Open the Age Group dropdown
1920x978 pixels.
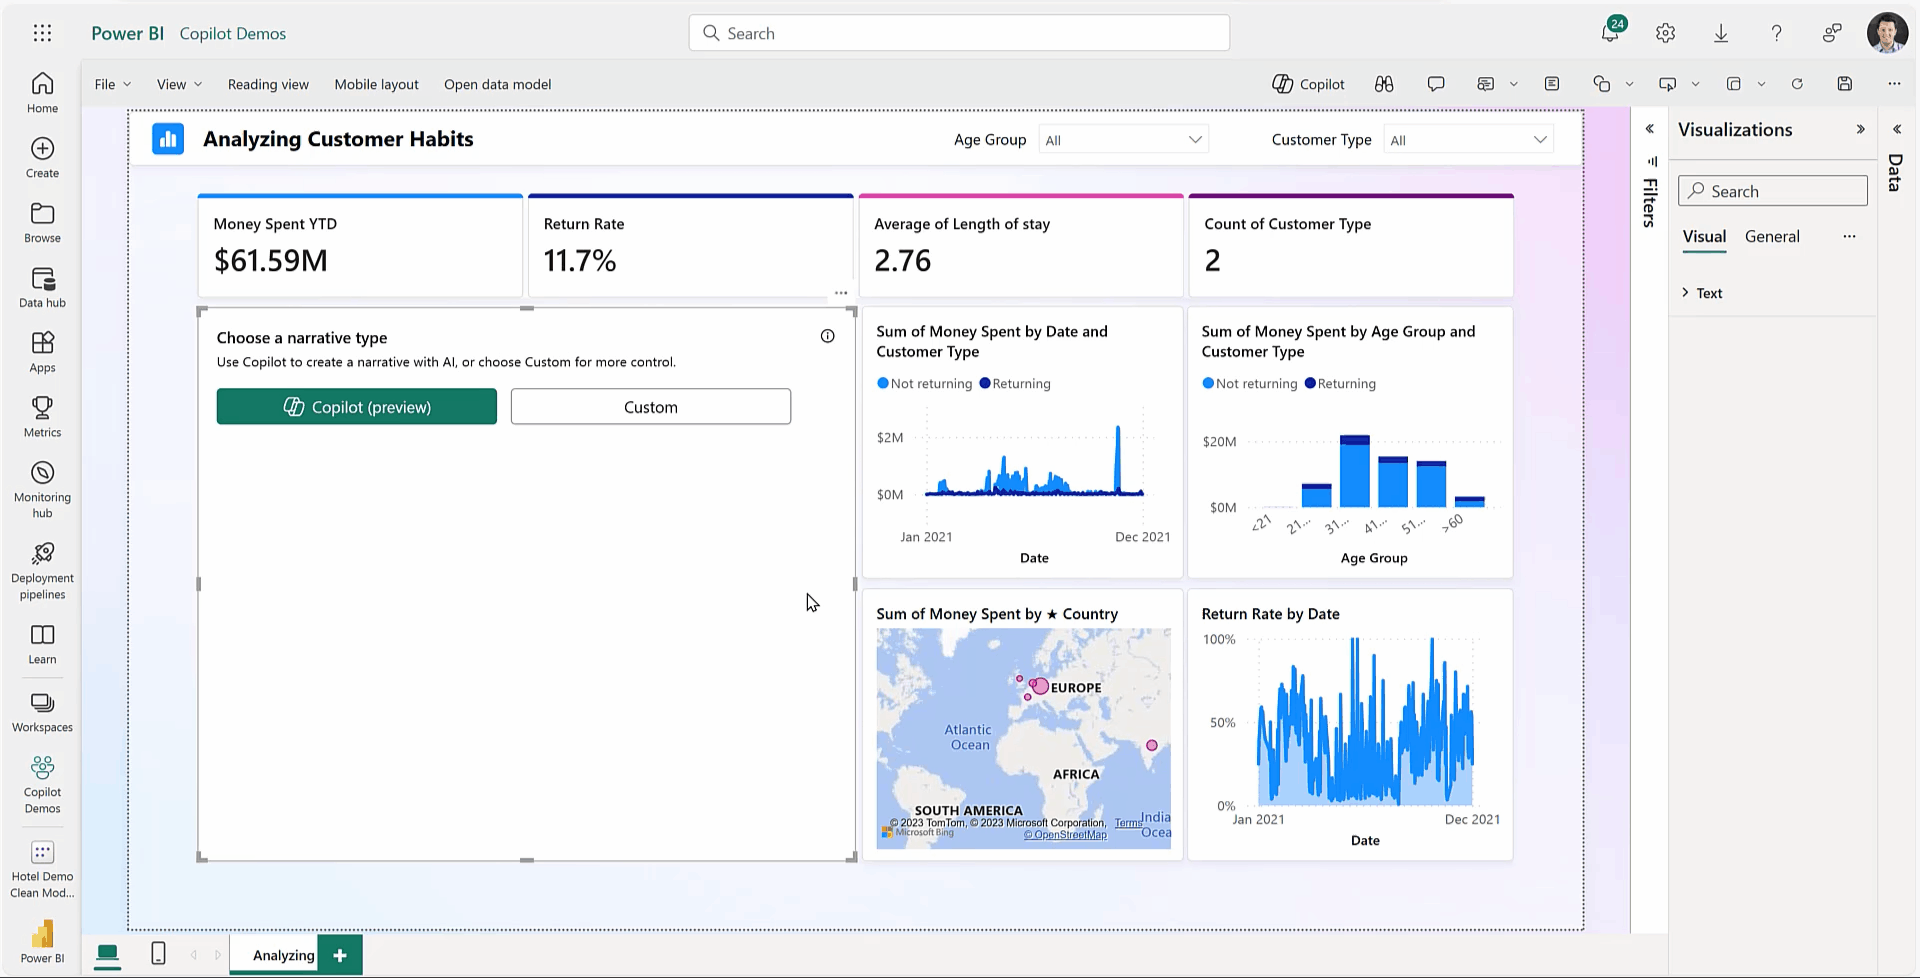[x=1123, y=140]
